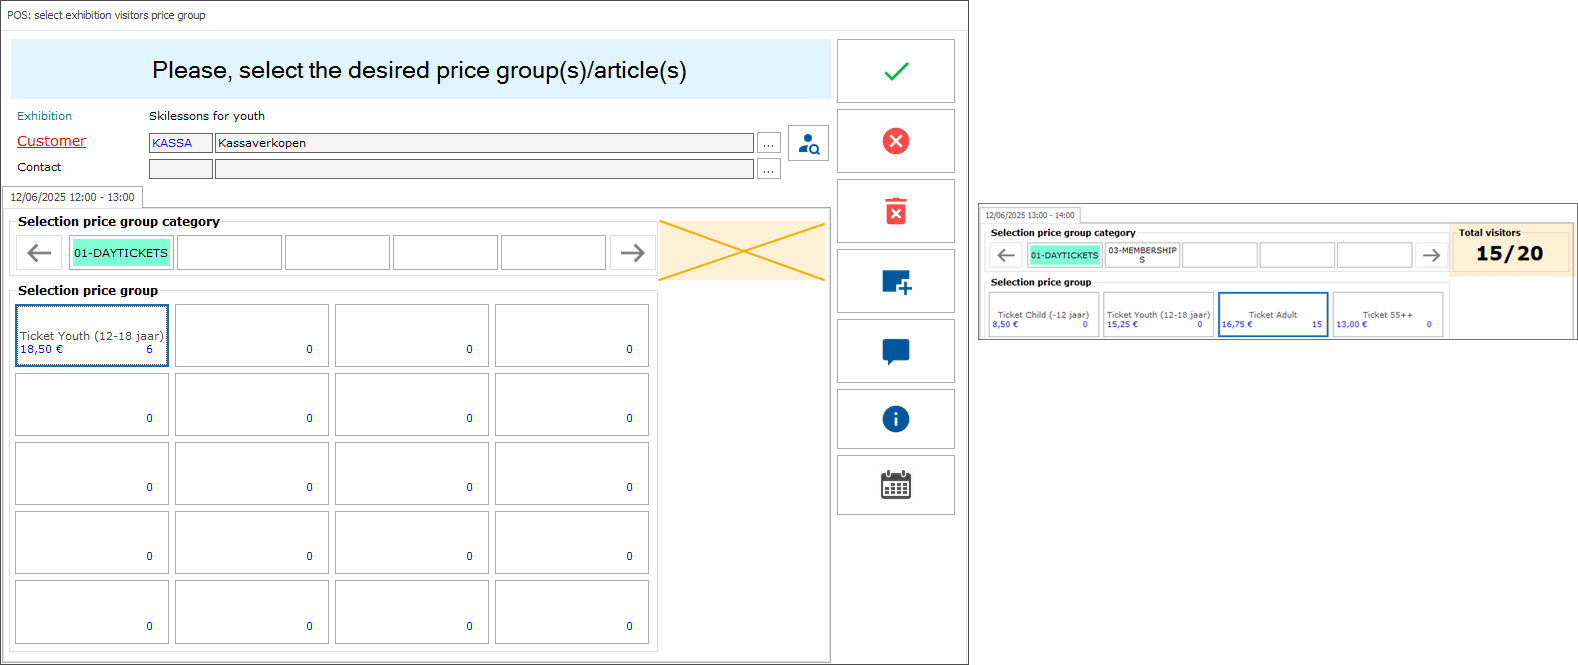Click the red trash delete icon
Viewport: 1578px width, 665px height.
[895, 211]
